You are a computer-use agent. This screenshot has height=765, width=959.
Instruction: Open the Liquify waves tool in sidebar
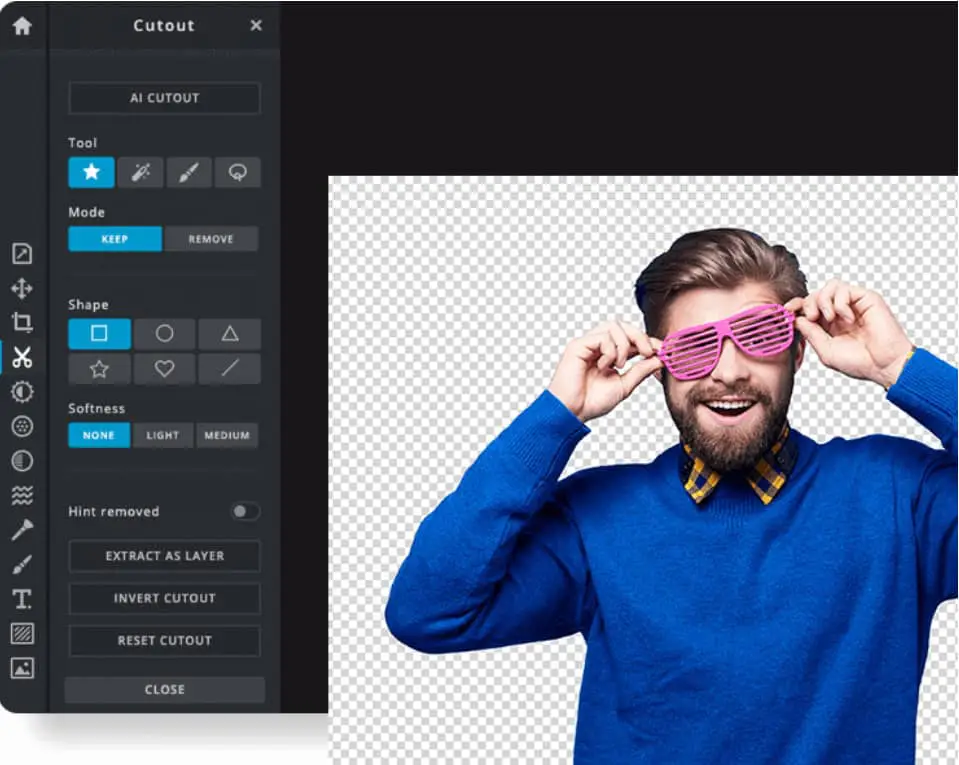click(x=22, y=495)
